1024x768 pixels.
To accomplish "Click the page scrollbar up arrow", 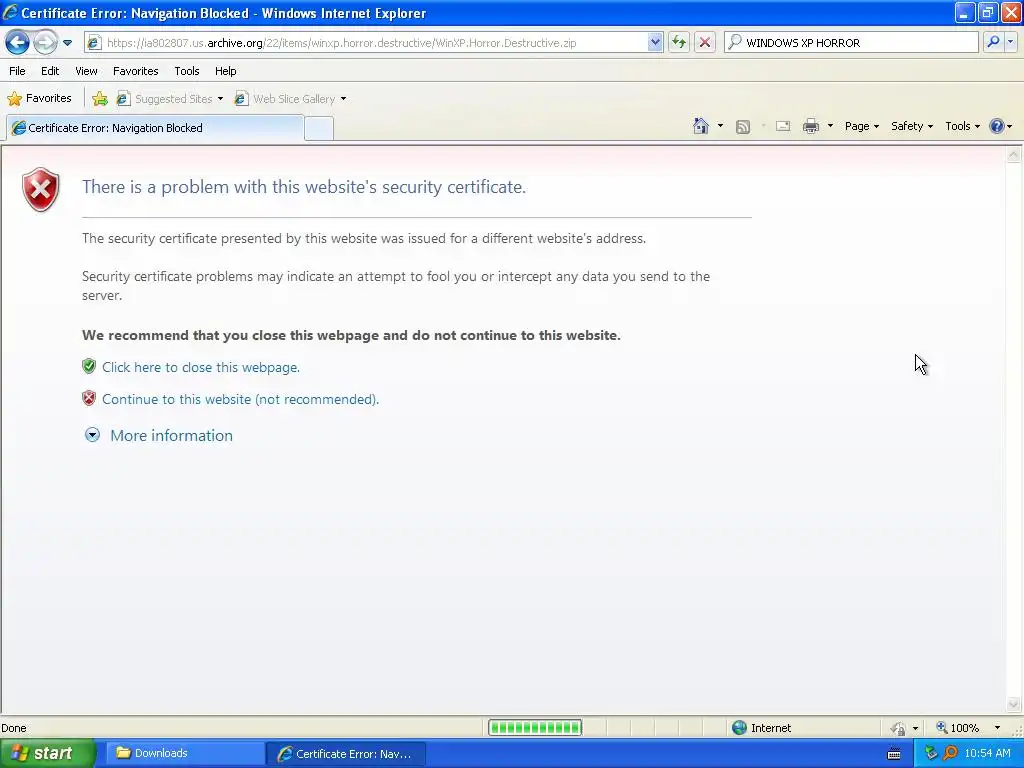I will point(1014,155).
